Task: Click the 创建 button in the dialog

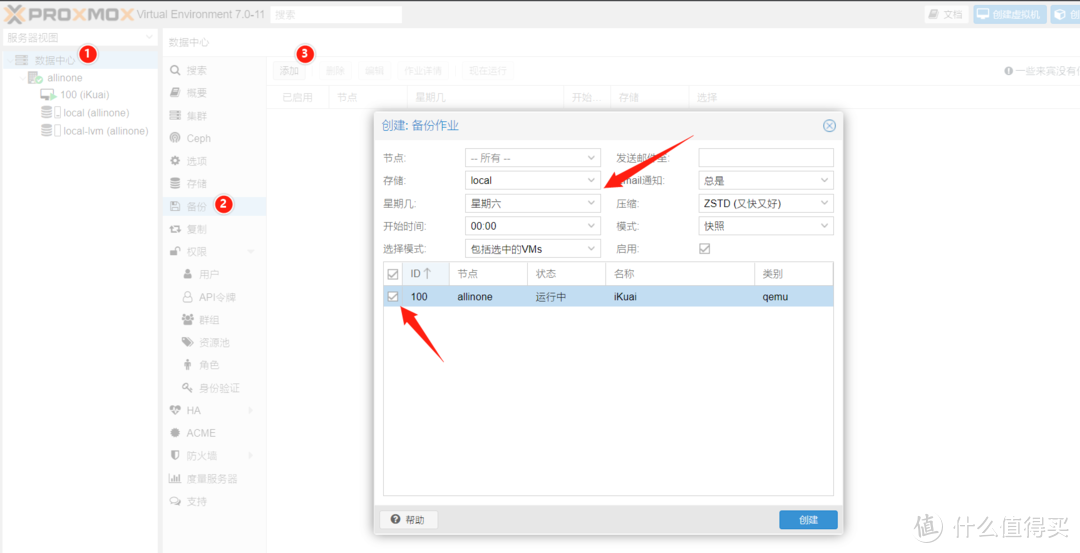Action: coord(808,520)
